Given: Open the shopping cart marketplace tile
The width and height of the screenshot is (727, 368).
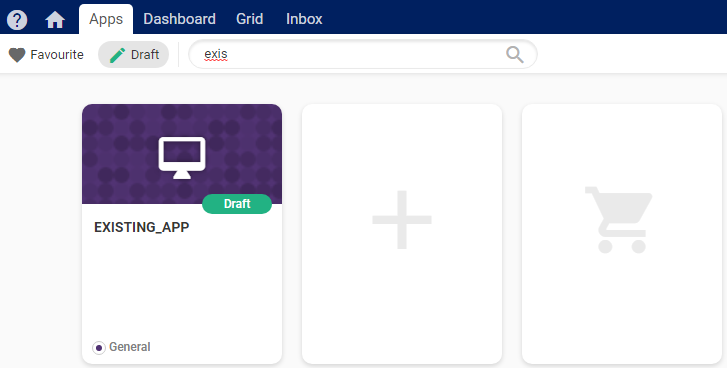Looking at the screenshot, I should (622, 234).
